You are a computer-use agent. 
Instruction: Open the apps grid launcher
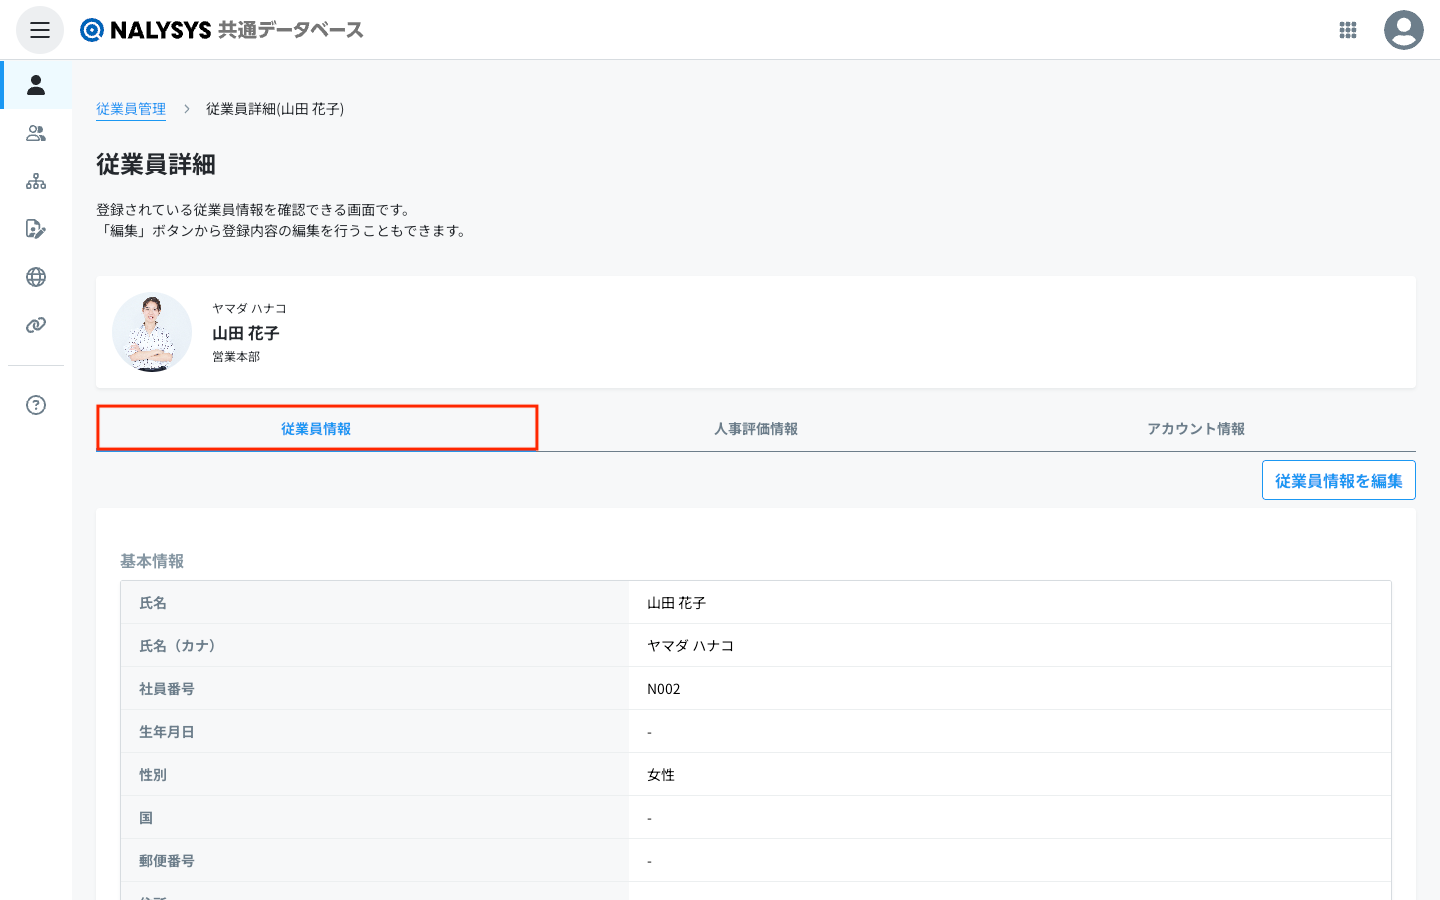[1347, 30]
